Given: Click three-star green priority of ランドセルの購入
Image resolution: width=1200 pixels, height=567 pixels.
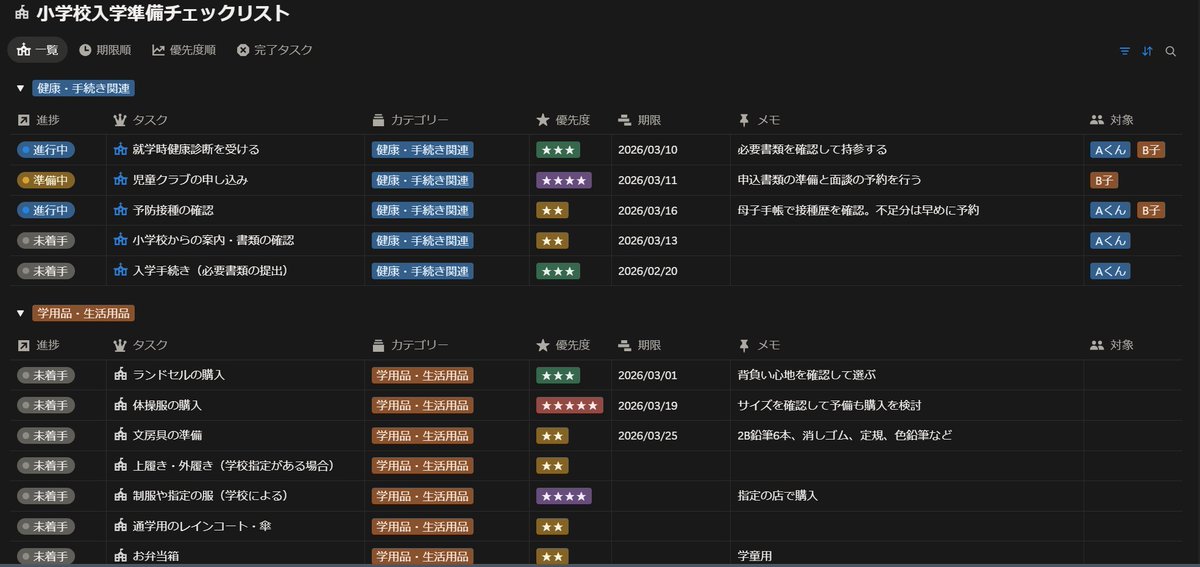Looking at the screenshot, I should click(558, 375).
